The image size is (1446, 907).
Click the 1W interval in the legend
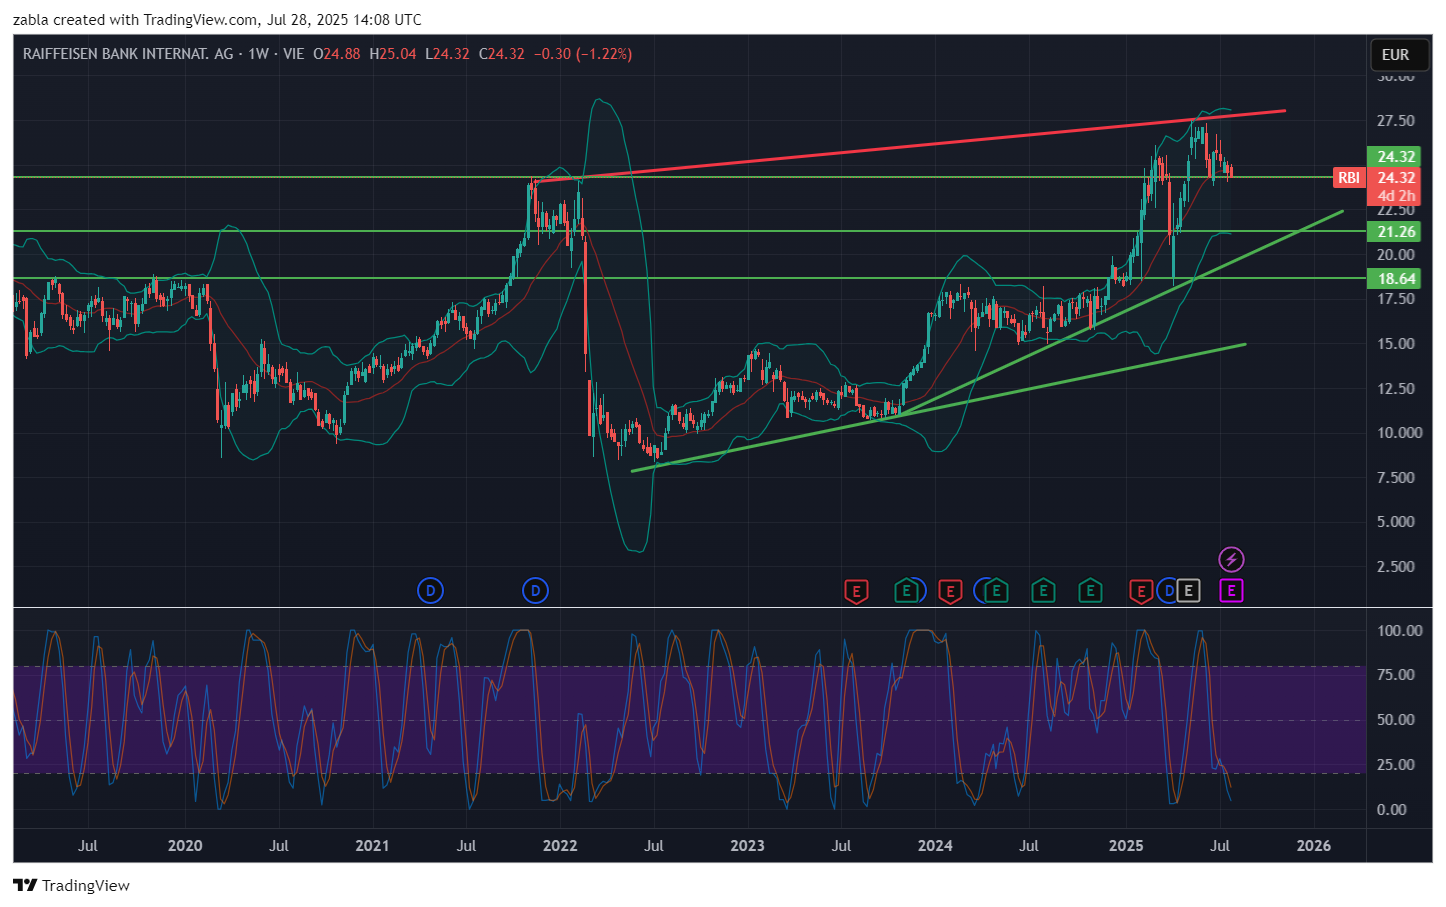click(259, 54)
